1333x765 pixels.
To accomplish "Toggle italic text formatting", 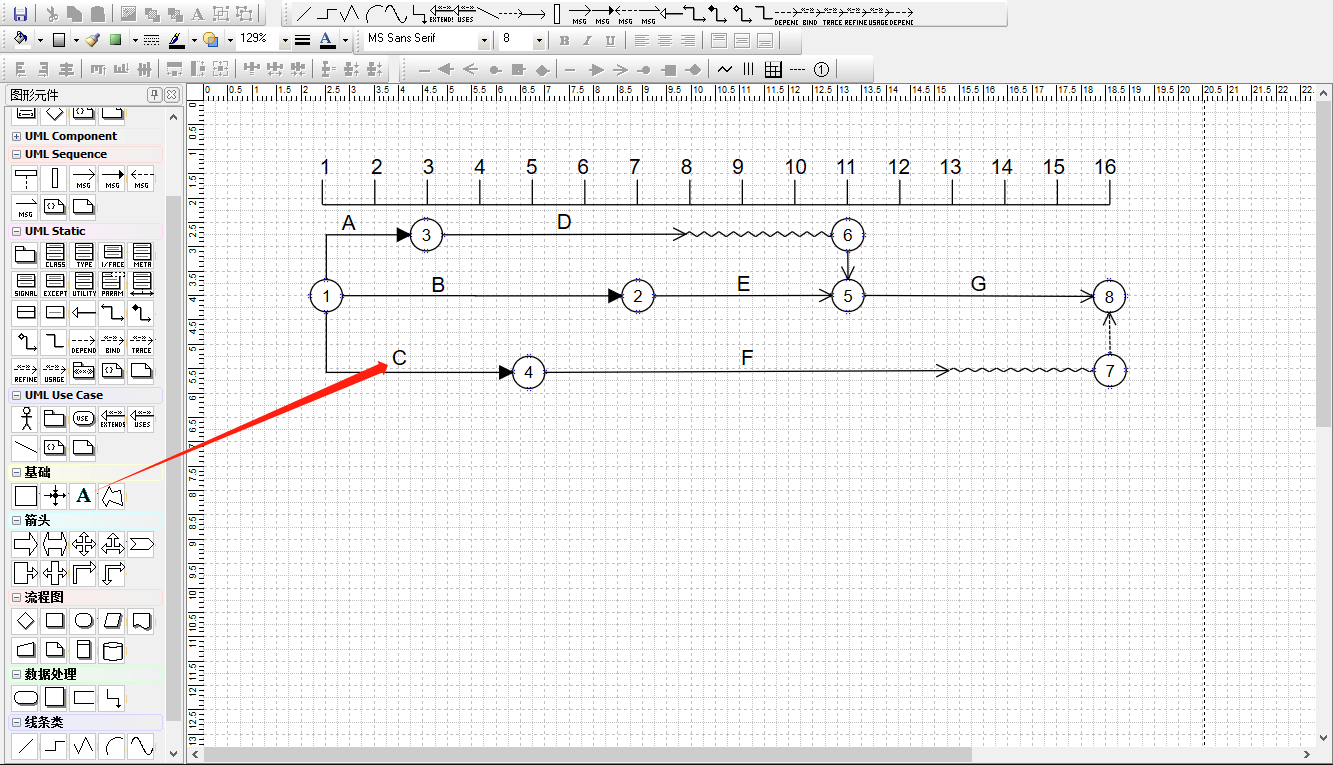I will (587, 41).
